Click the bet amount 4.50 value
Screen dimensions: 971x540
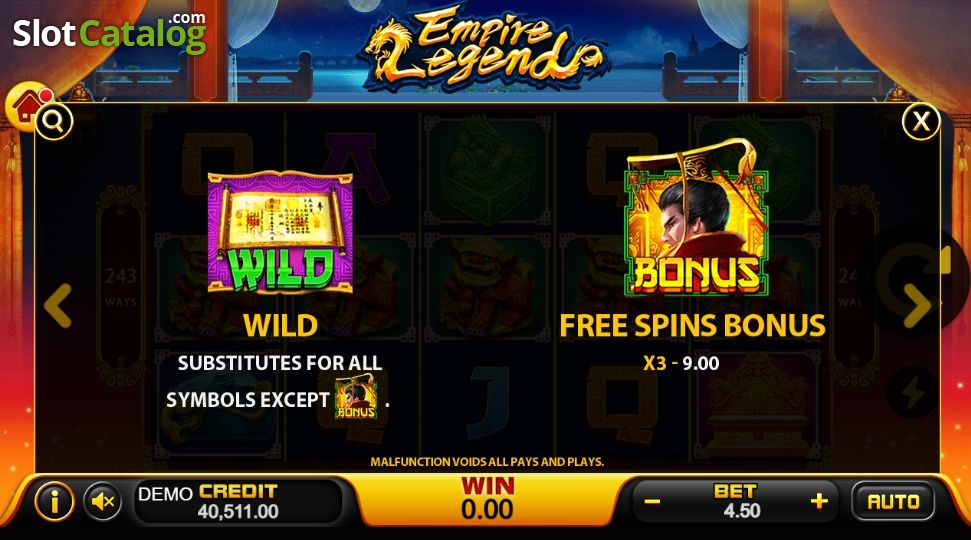(x=742, y=511)
